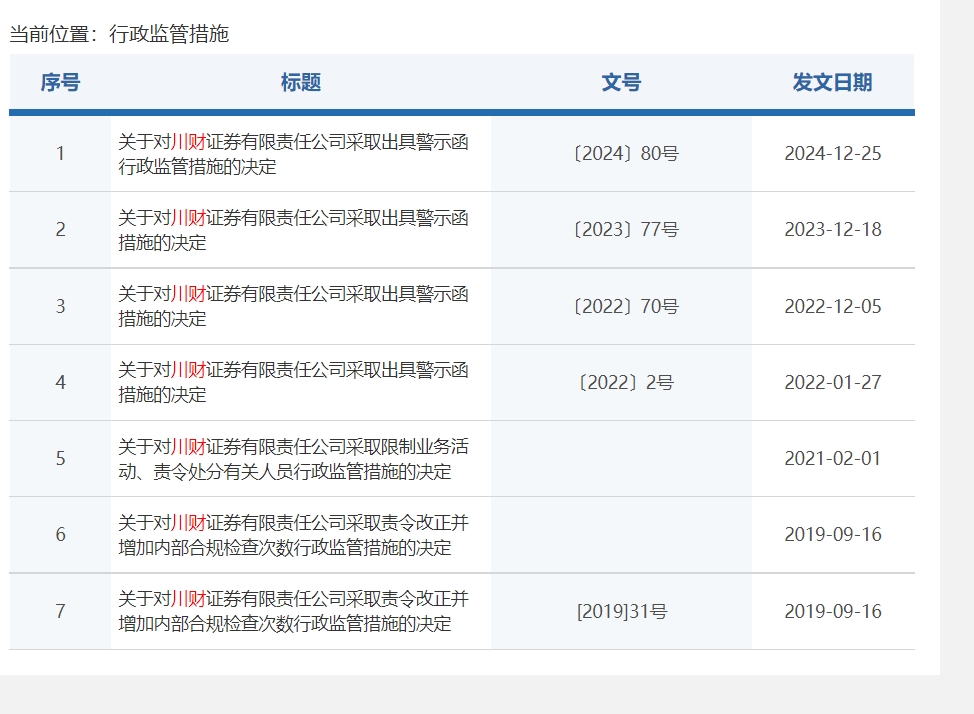Open the 2023-12-18 警示函措施 decision title
Viewport: 974px width, 714px height.
click(x=293, y=230)
